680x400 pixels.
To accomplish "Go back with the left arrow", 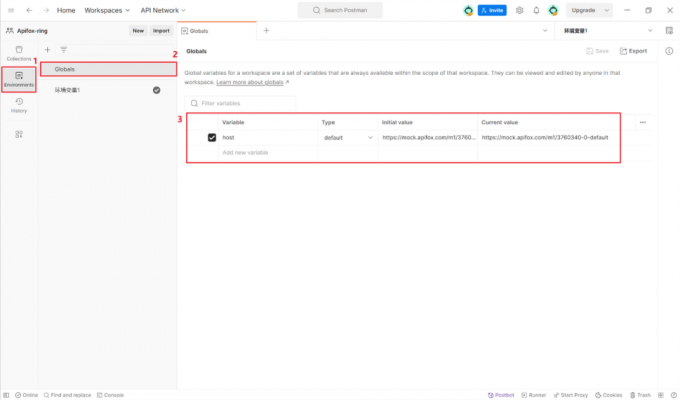I will pos(29,10).
